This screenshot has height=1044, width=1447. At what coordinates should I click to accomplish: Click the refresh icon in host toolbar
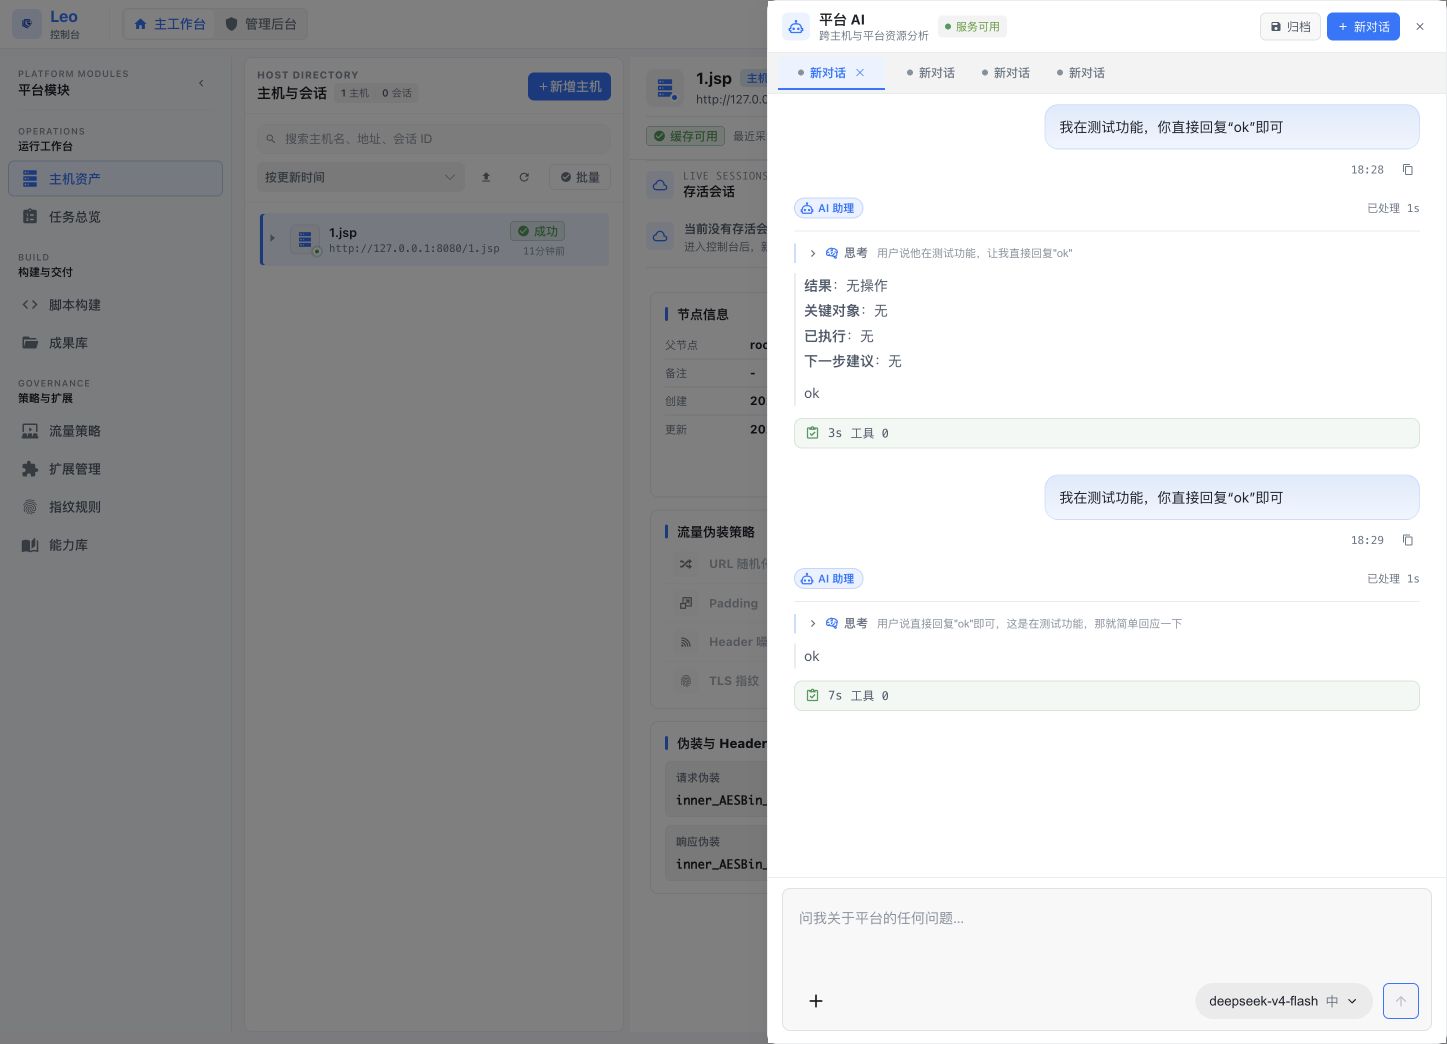[524, 177]
